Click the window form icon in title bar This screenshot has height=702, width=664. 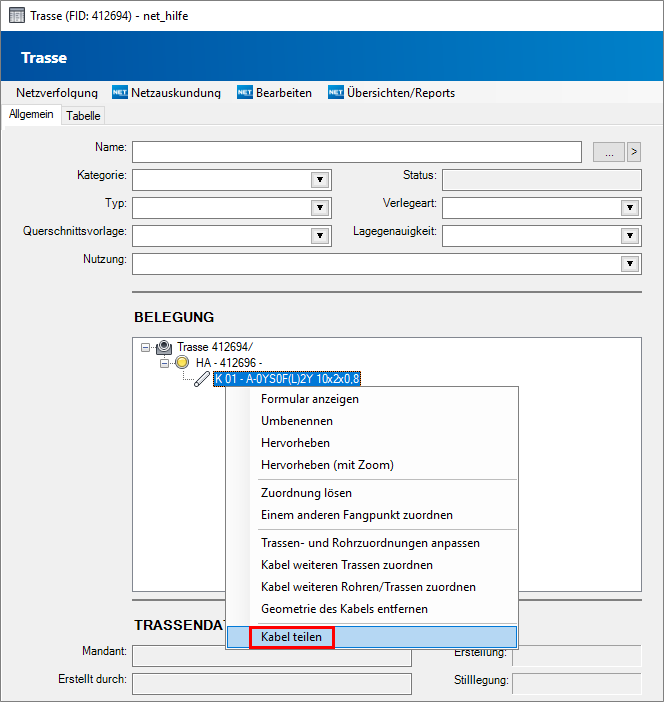[x=16, y=16]
